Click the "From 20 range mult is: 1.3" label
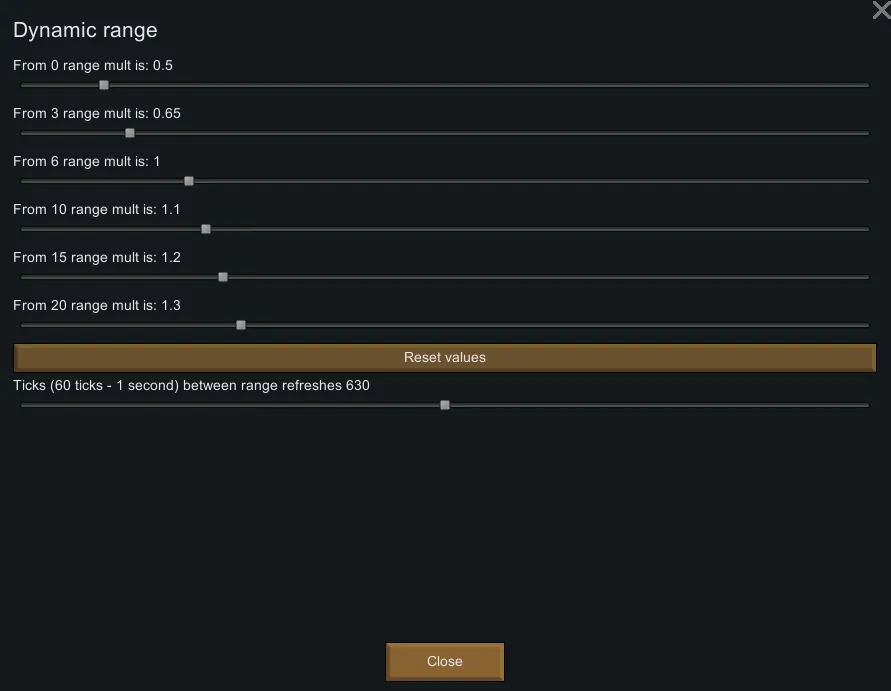The width and height of the screenshot is (891, 691). click(x=97, y=306)
